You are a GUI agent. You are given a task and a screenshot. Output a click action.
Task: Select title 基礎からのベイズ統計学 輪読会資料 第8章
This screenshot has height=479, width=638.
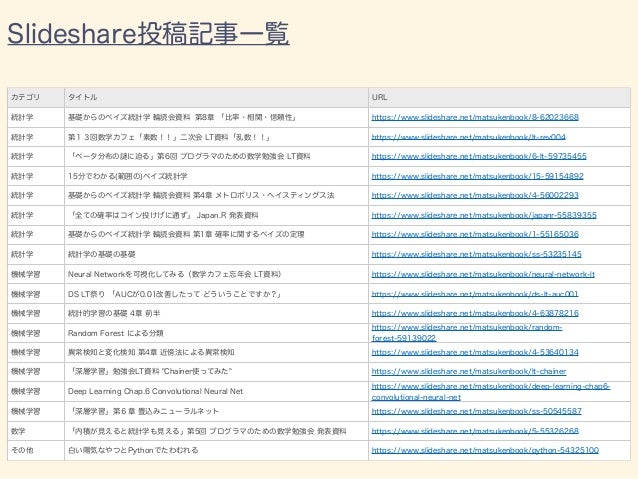tap(182, 117)
